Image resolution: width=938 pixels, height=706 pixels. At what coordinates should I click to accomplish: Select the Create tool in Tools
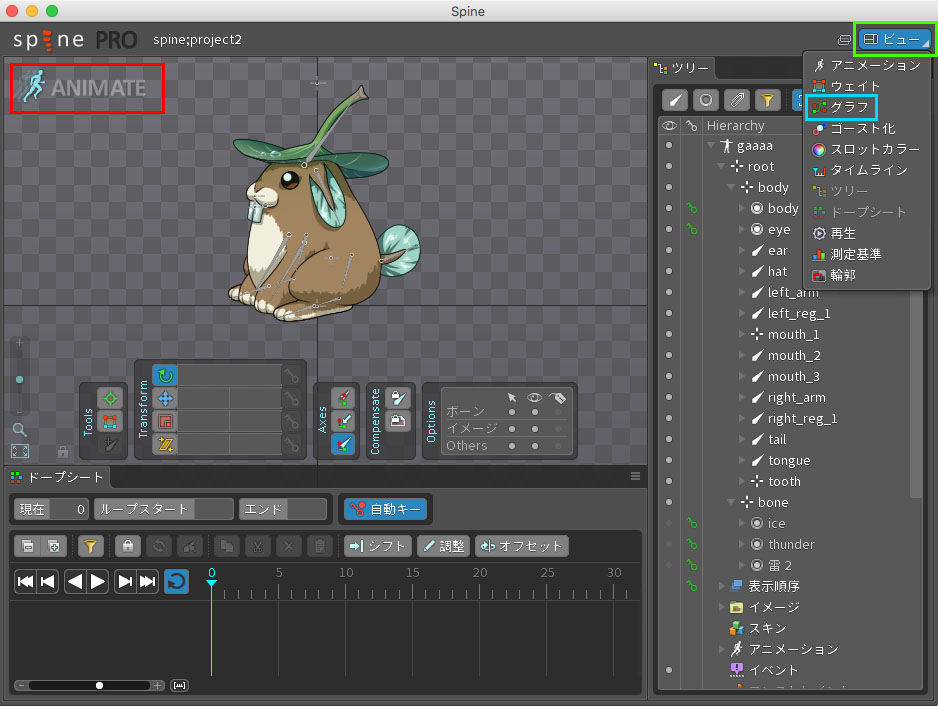tap(110, 445)
